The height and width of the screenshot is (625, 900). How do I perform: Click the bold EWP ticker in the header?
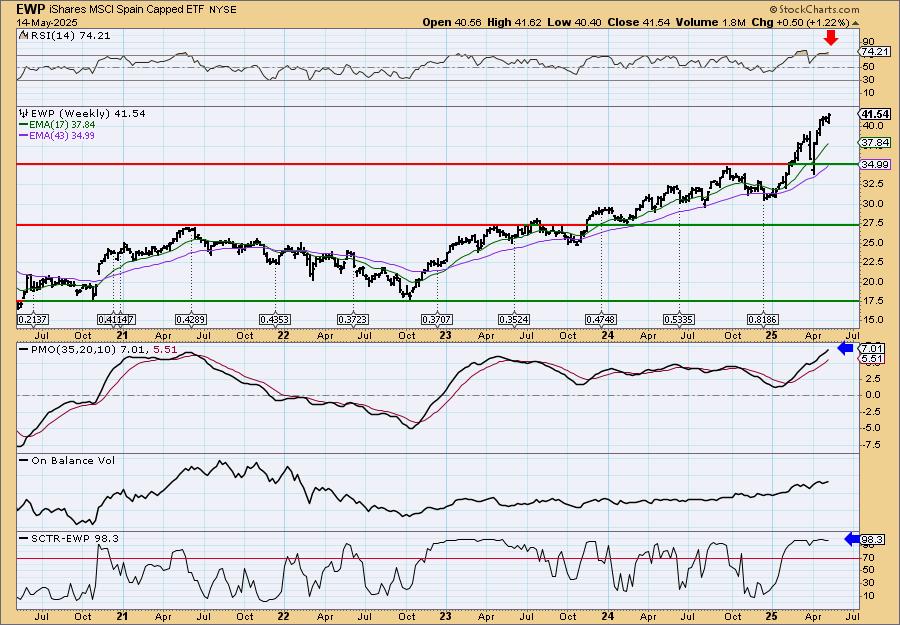pos(29,9)
